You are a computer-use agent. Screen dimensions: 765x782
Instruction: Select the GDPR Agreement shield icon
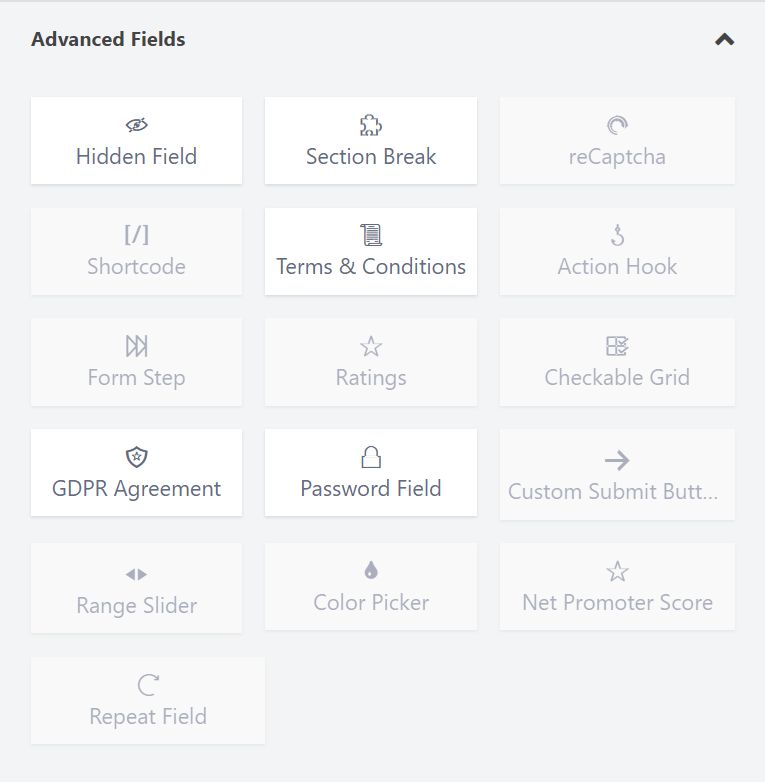pos(137,457)
